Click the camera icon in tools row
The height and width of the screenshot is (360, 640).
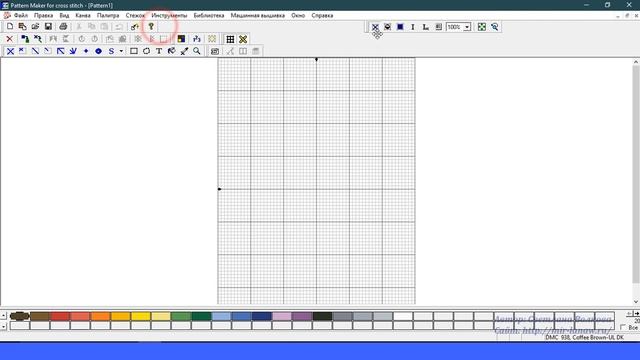coord(215,51)
